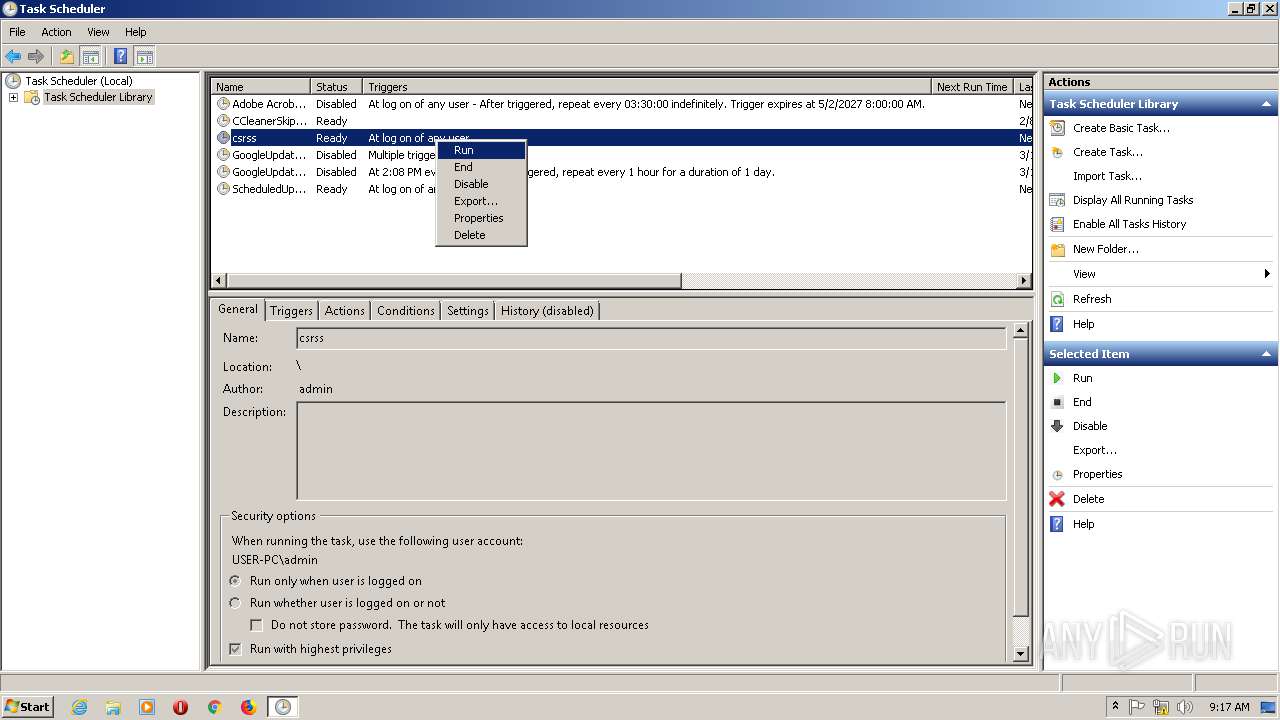Sort by the Status column header
Image resolution: width=1280 pixels, height=720 pixels.
(x=336, y=87)
